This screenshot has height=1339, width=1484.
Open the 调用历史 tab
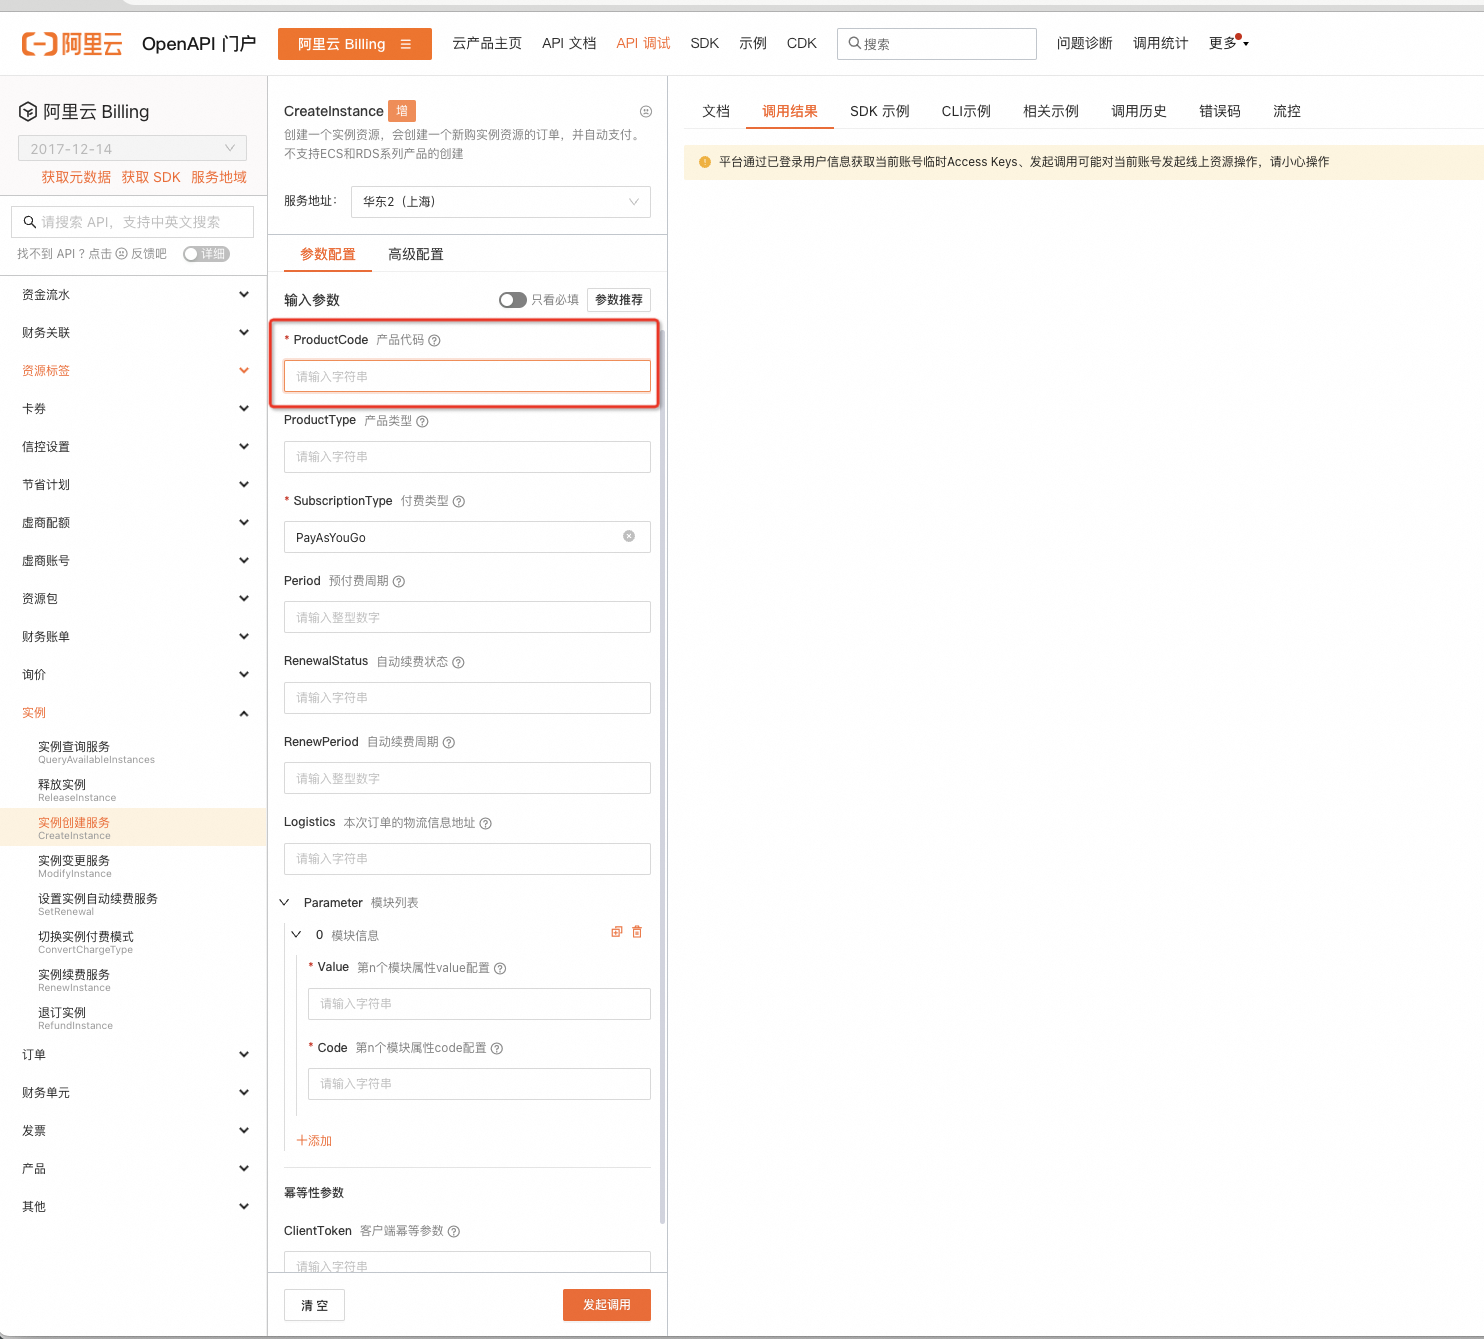coord(1139,111)
